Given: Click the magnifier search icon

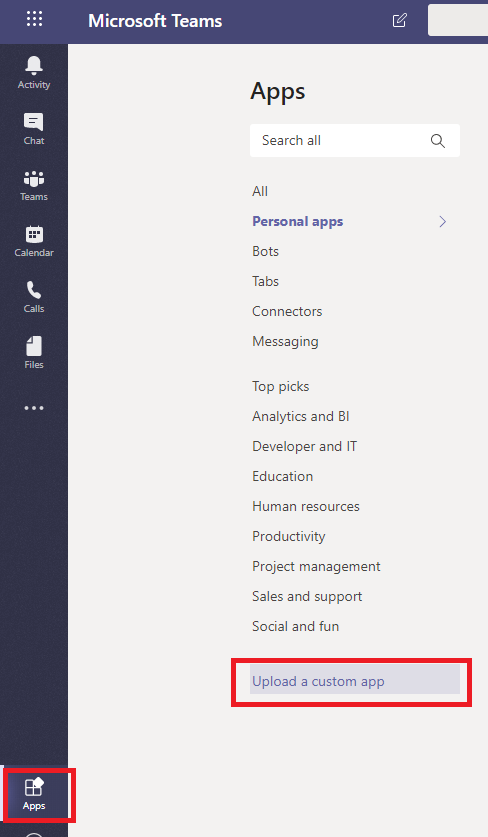Looking at the screenshot, I should pos(438,141).
